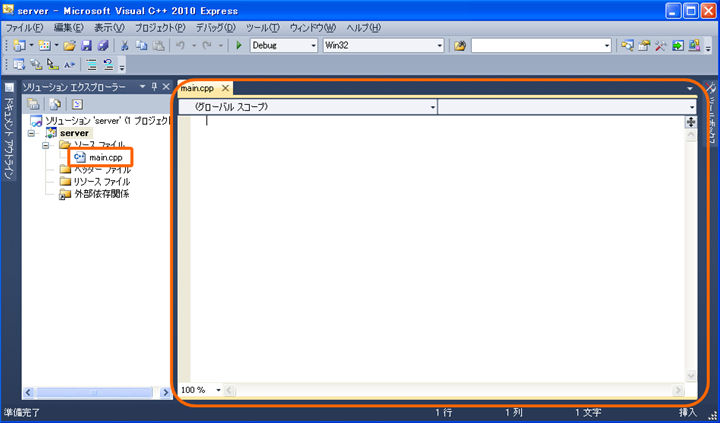Click the second text editor toolbar icon
The height and width of the screenshot is (423, 720).
pos(36,65)
